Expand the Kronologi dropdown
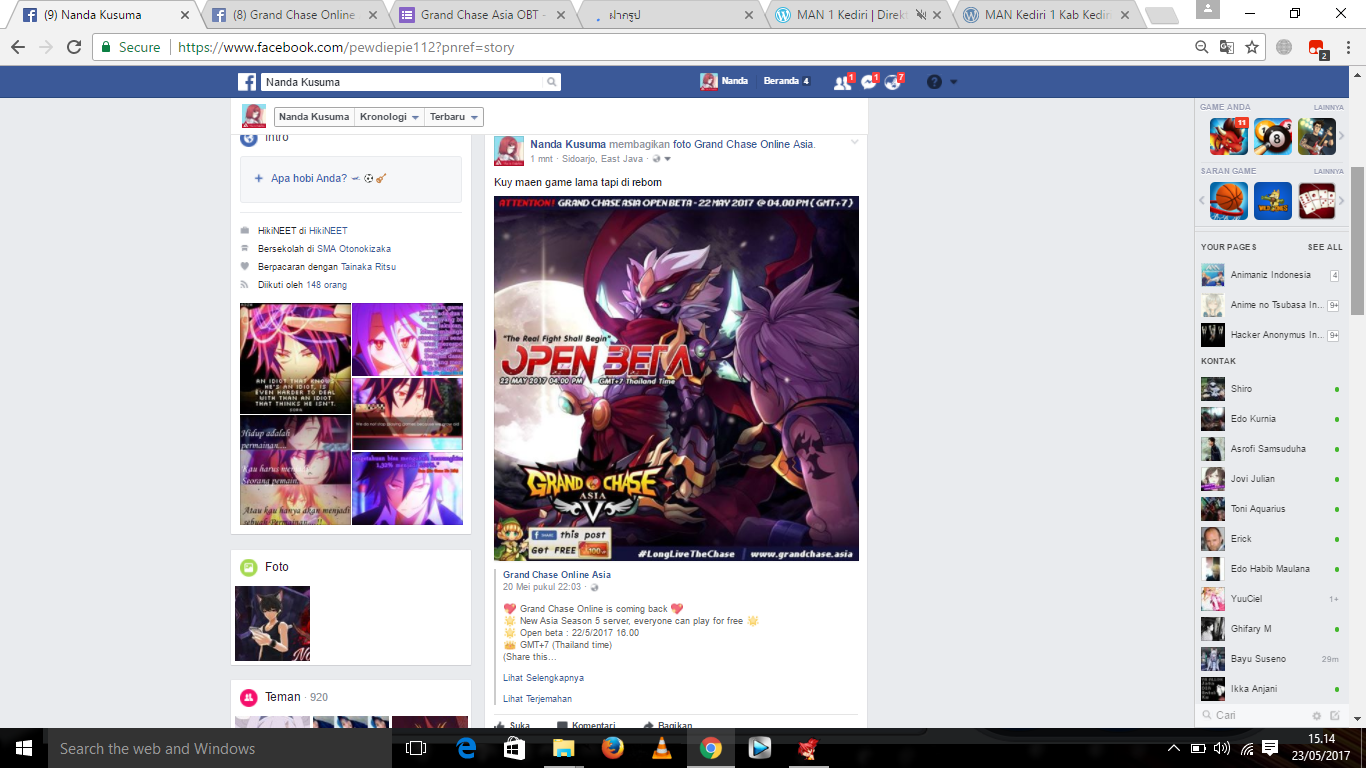1366x768 pixels. point(390,117)
